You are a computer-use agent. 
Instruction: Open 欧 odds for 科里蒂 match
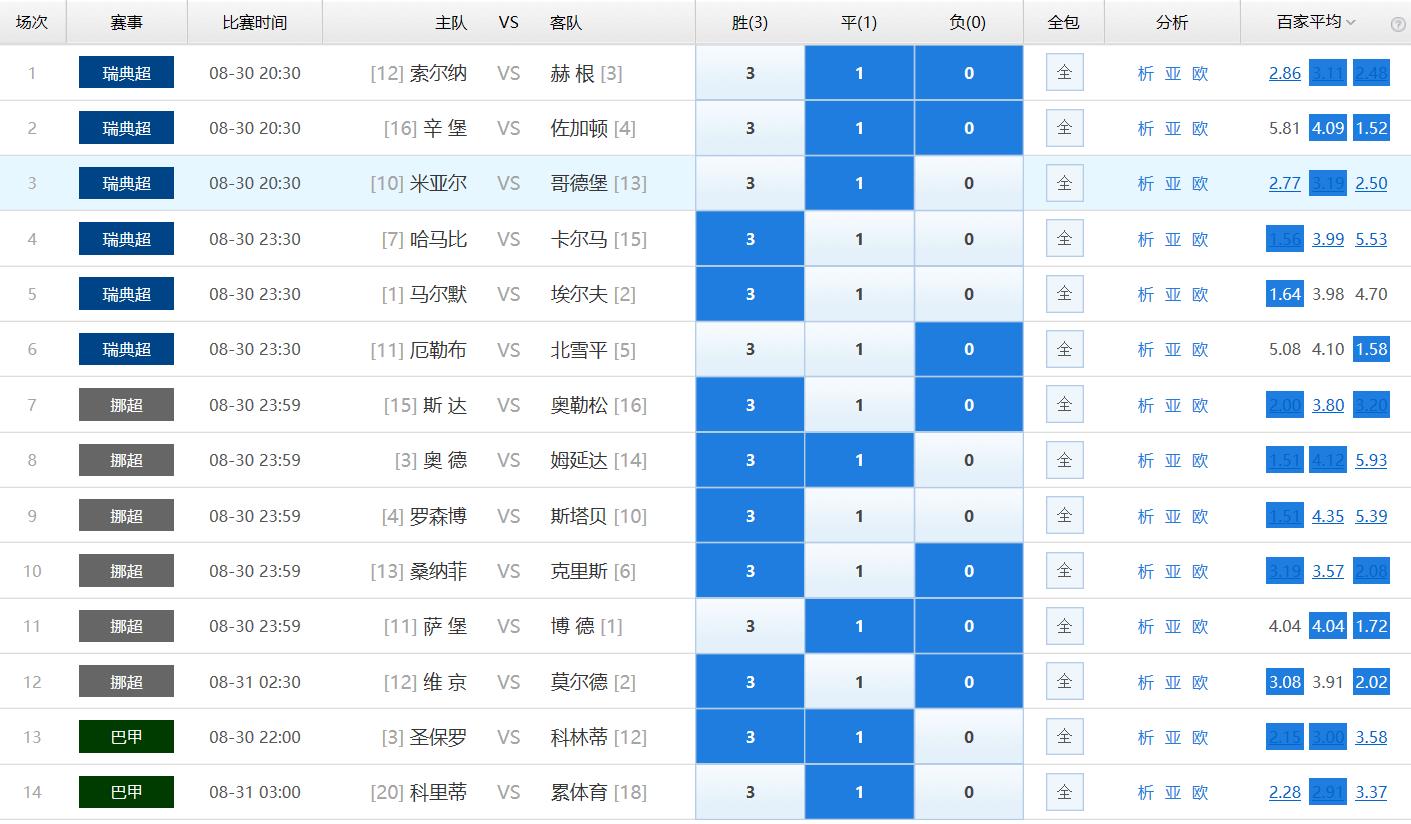(1200, 792)
